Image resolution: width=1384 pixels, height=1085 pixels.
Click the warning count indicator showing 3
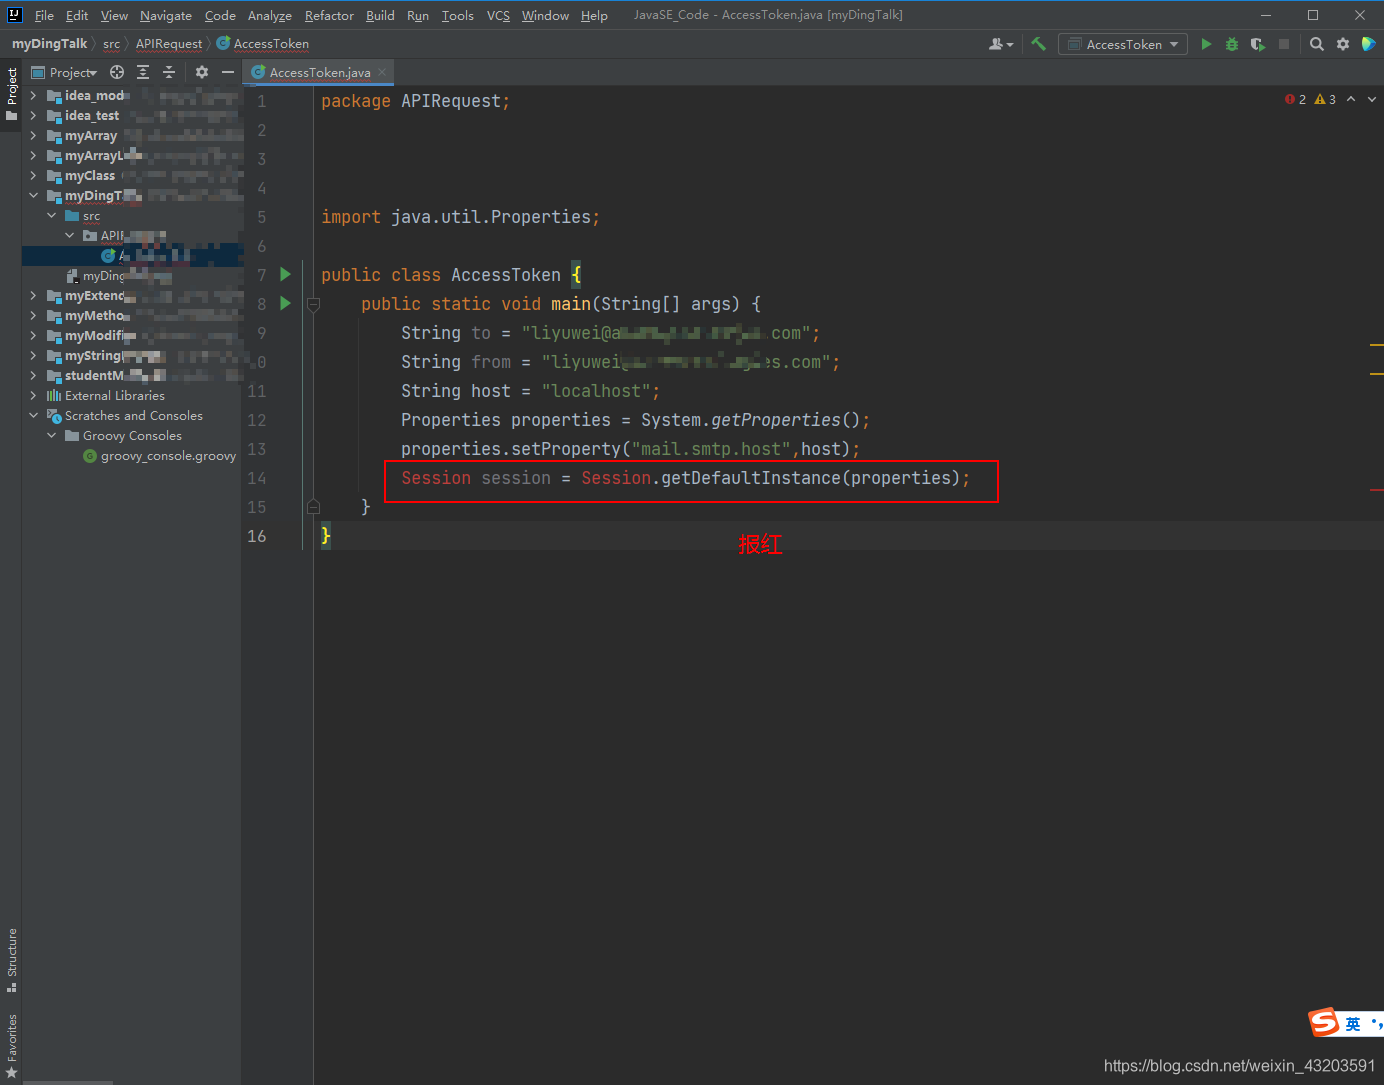click(x=1325, y=99)
